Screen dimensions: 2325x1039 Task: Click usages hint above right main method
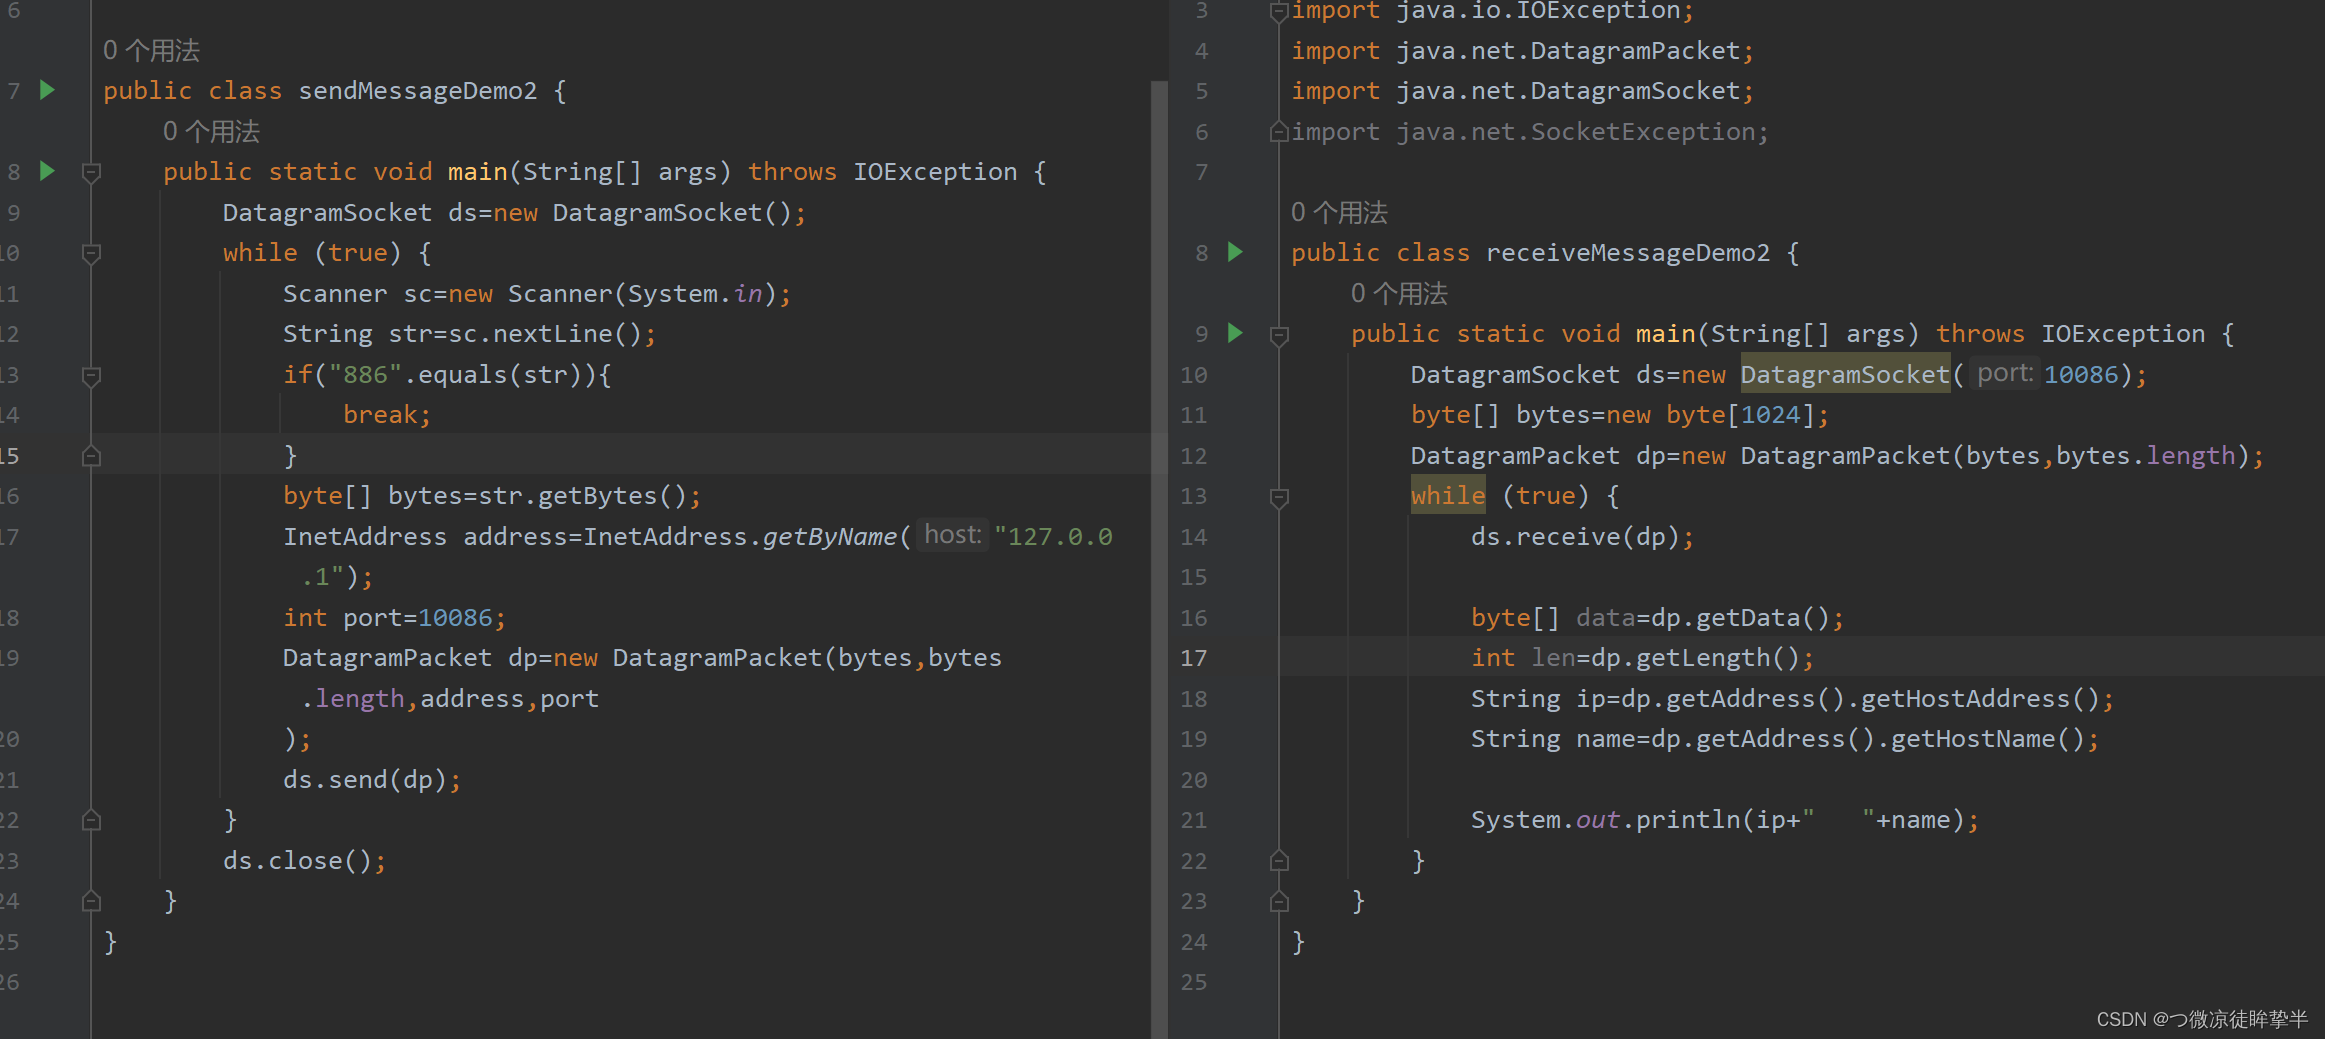click(x=1399, y=293)
